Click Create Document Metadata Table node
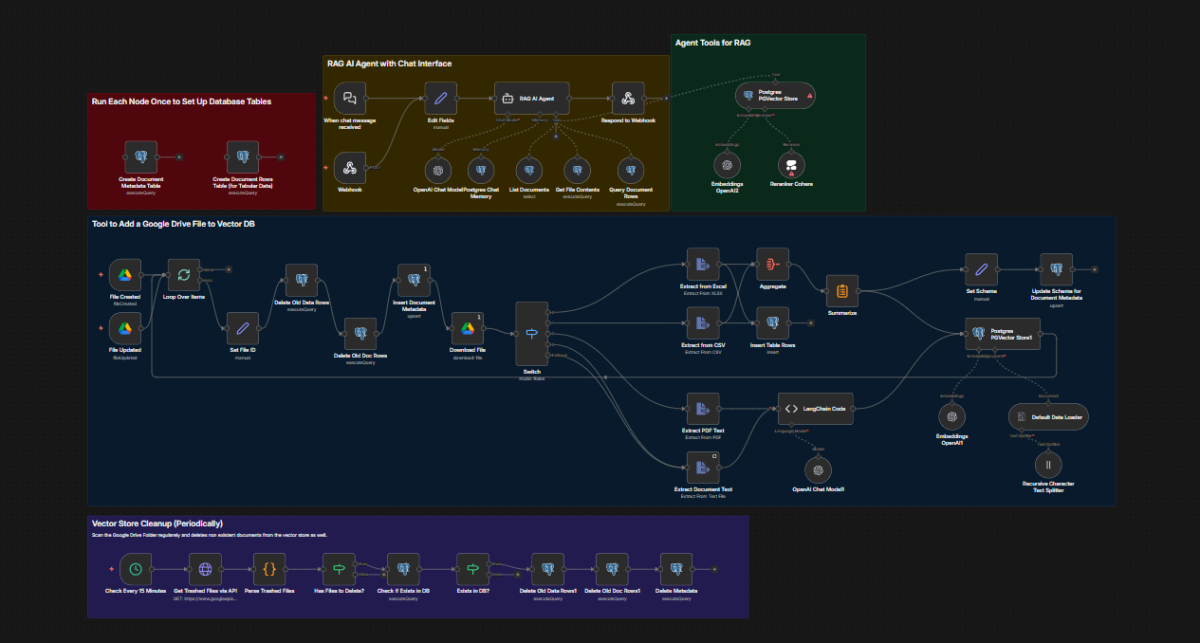The image size is (1200, 643). [x=141, y=156]
